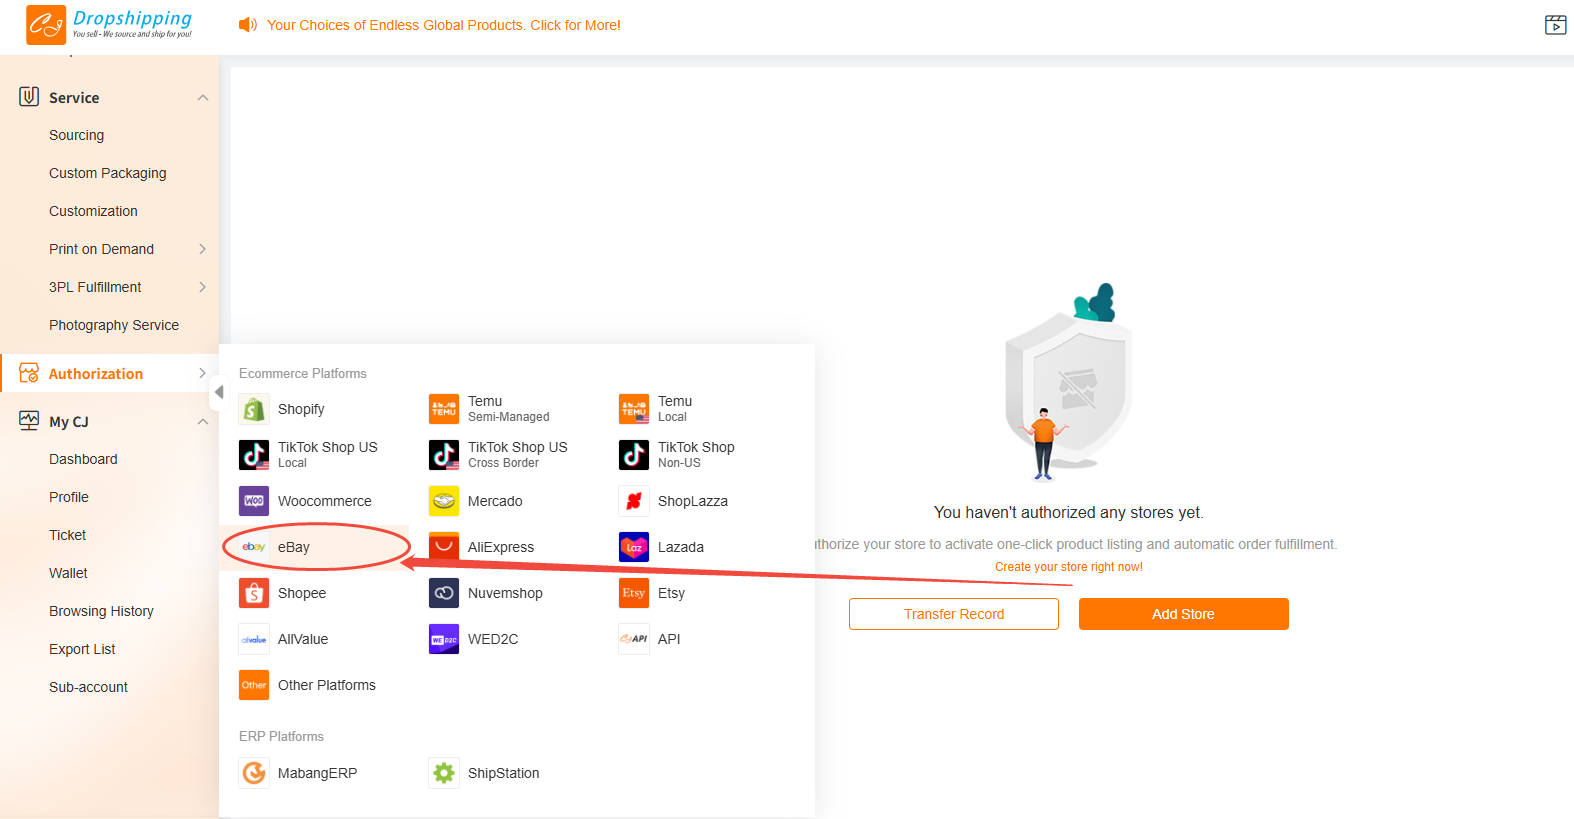This screenshot has height=819, width=1574.
Task: Expand the 3PL Fulfillment submenu arrow
Action: point(203,287)
